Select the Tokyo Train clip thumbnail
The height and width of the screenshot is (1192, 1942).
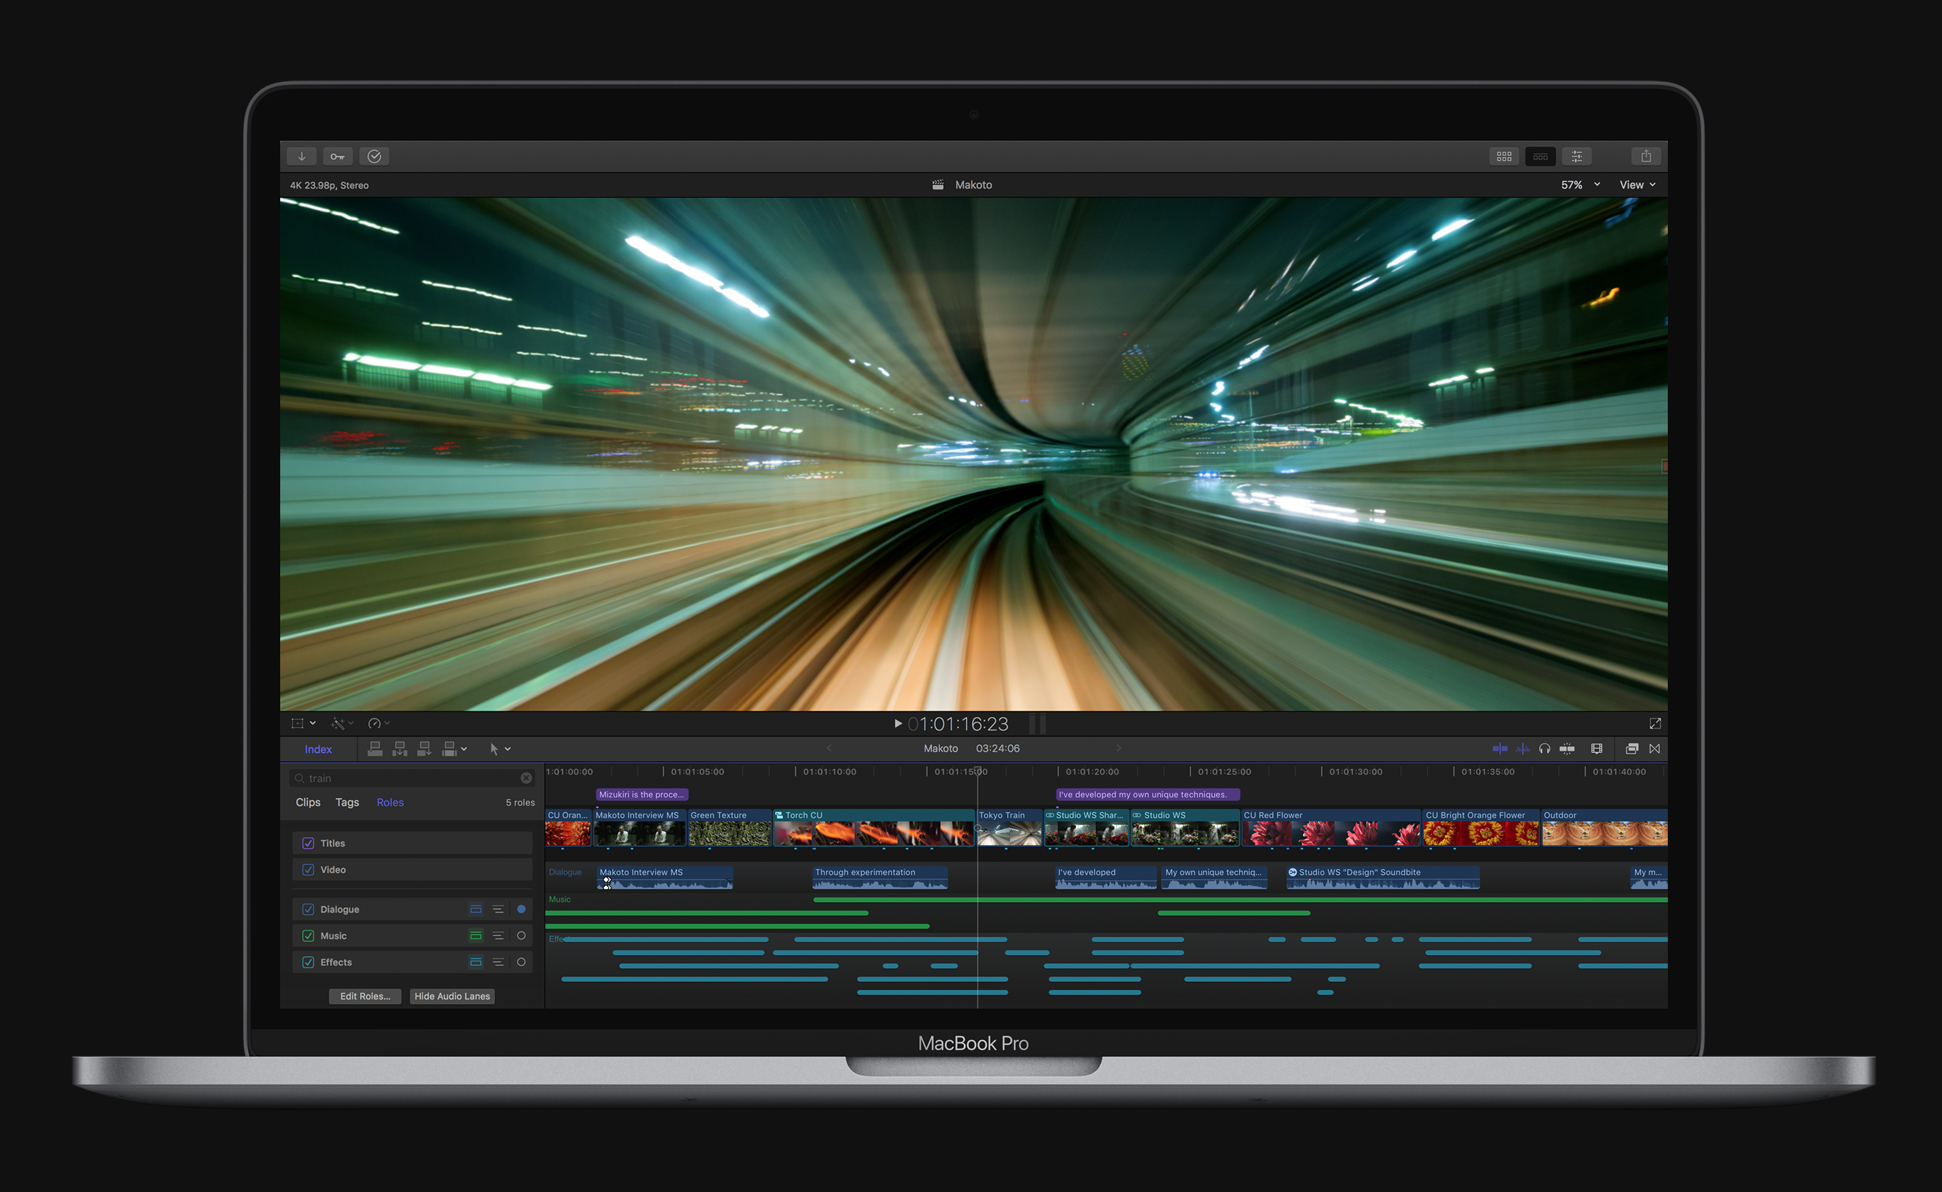[x=1008, y=832]
